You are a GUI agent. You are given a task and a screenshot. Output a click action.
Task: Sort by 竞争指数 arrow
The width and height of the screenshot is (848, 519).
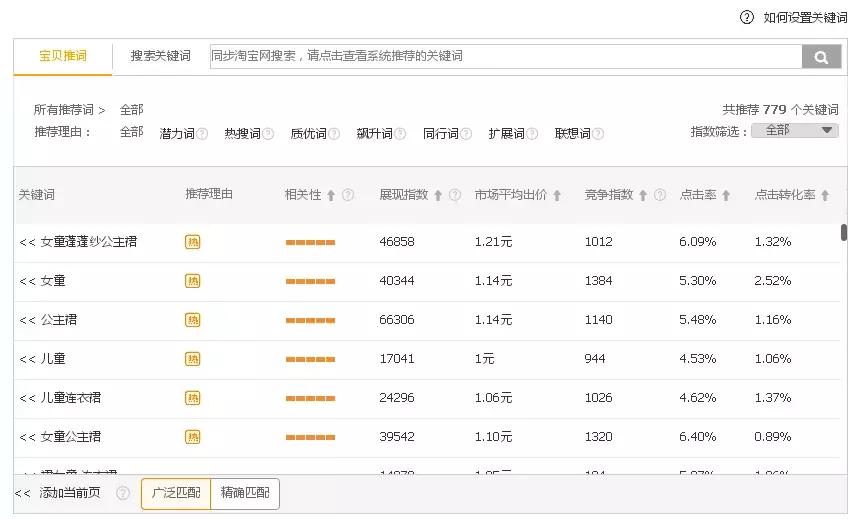[x=643, y=195]
